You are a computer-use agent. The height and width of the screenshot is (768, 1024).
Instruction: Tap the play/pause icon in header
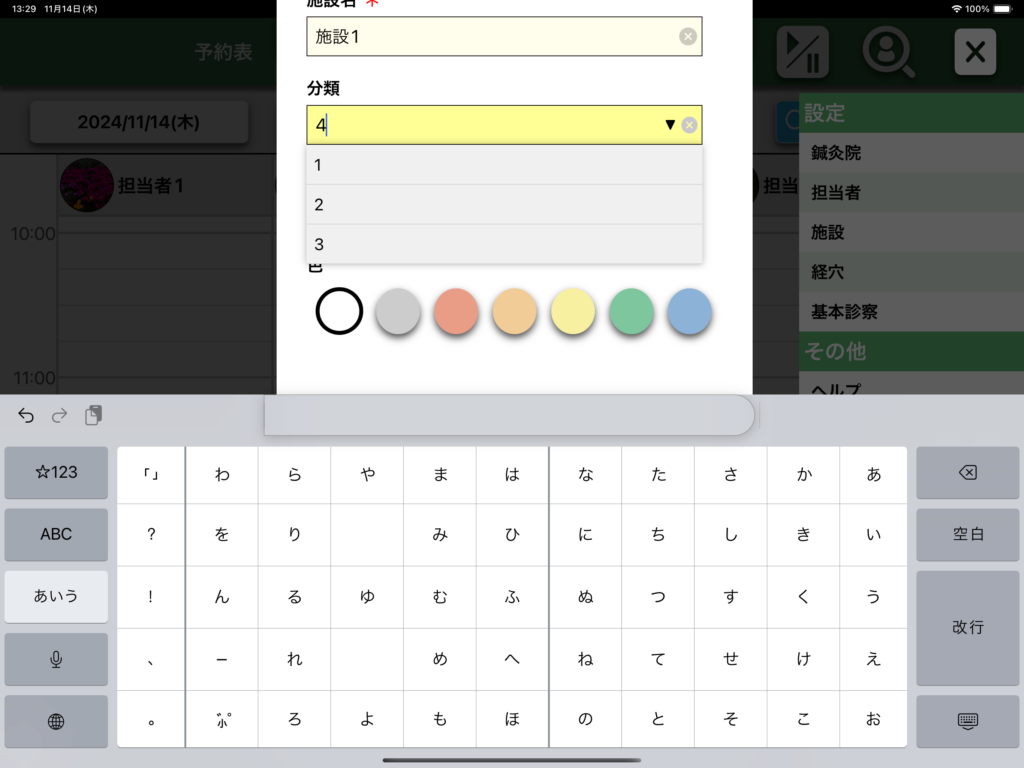(802, 52)
